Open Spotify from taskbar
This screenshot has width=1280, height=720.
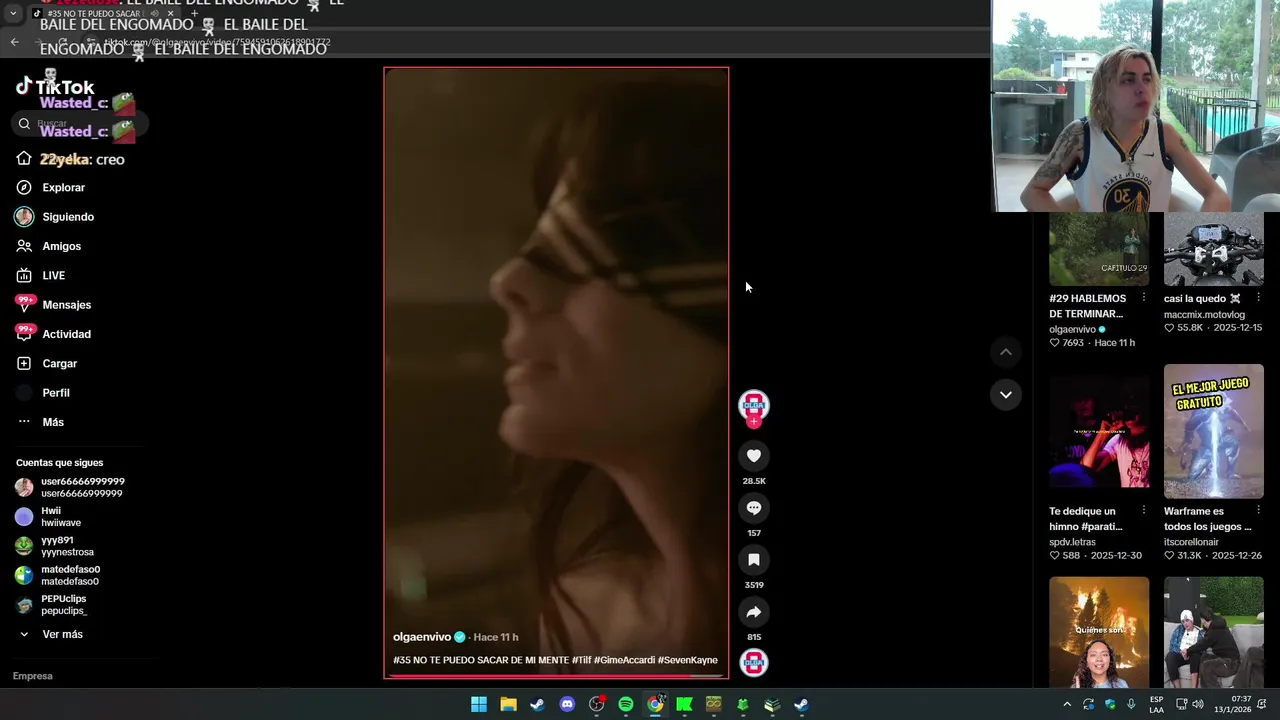tap(626, 704)
